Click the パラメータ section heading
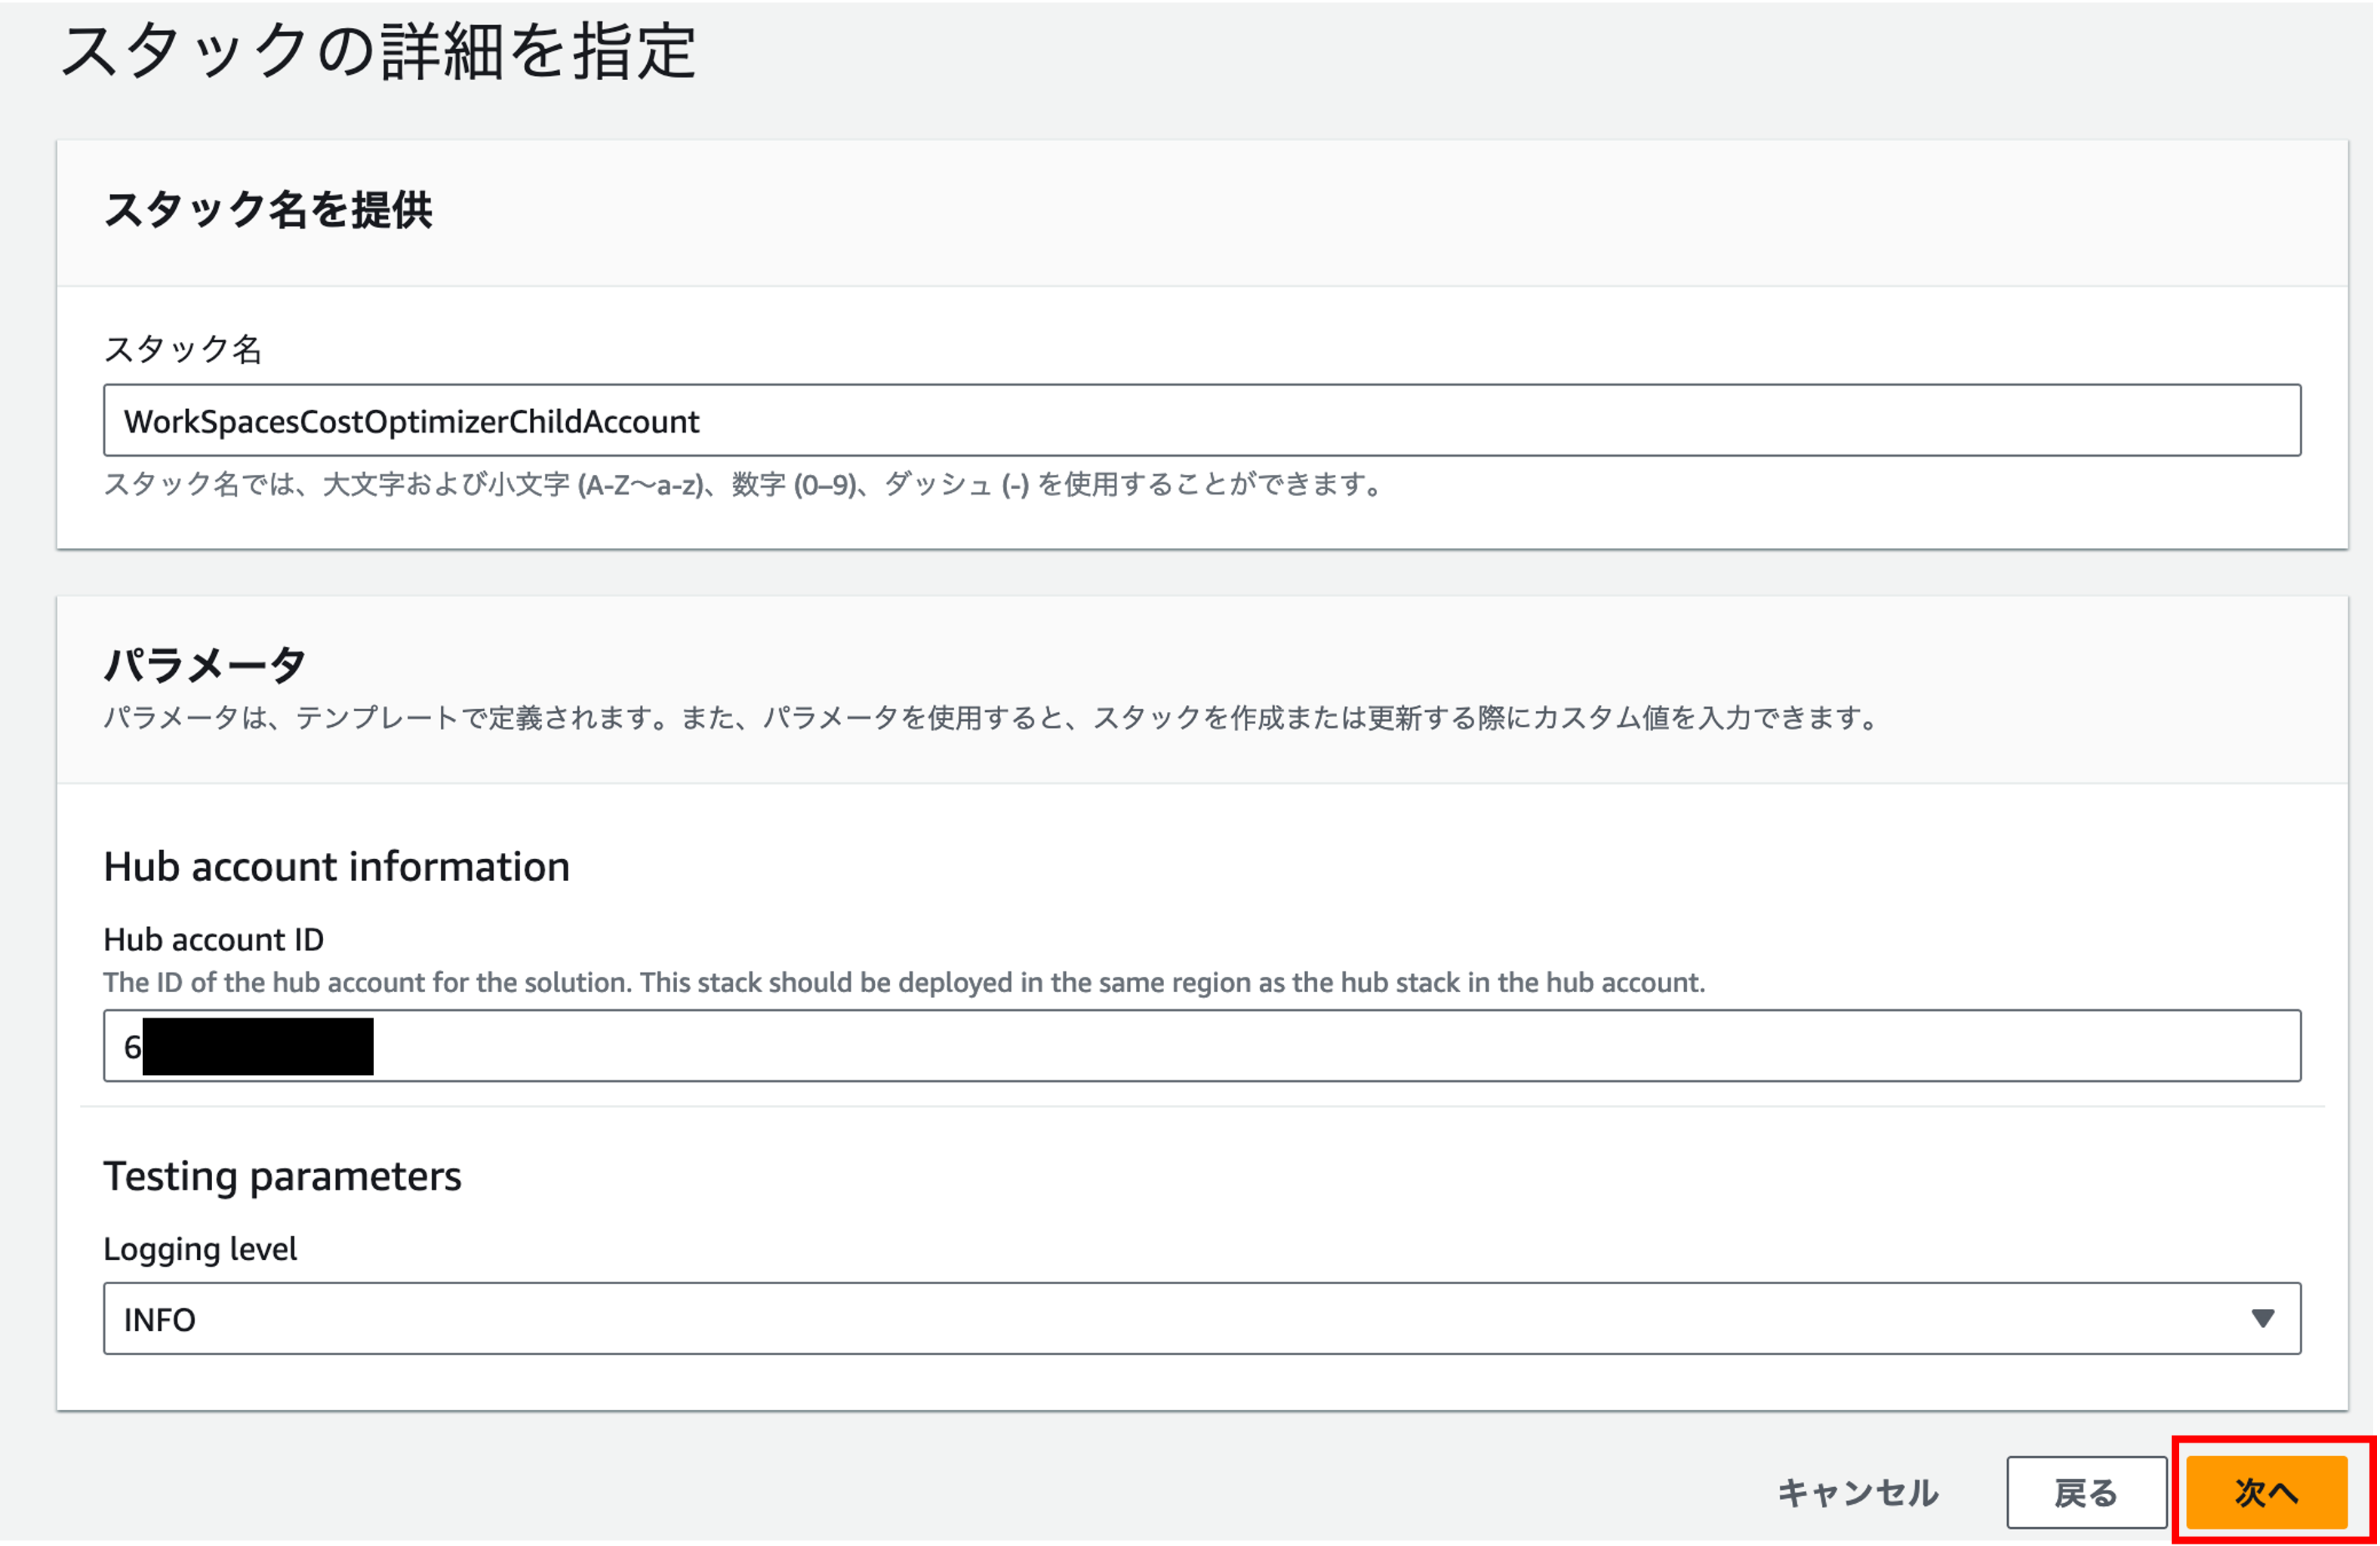 [205, 664]
